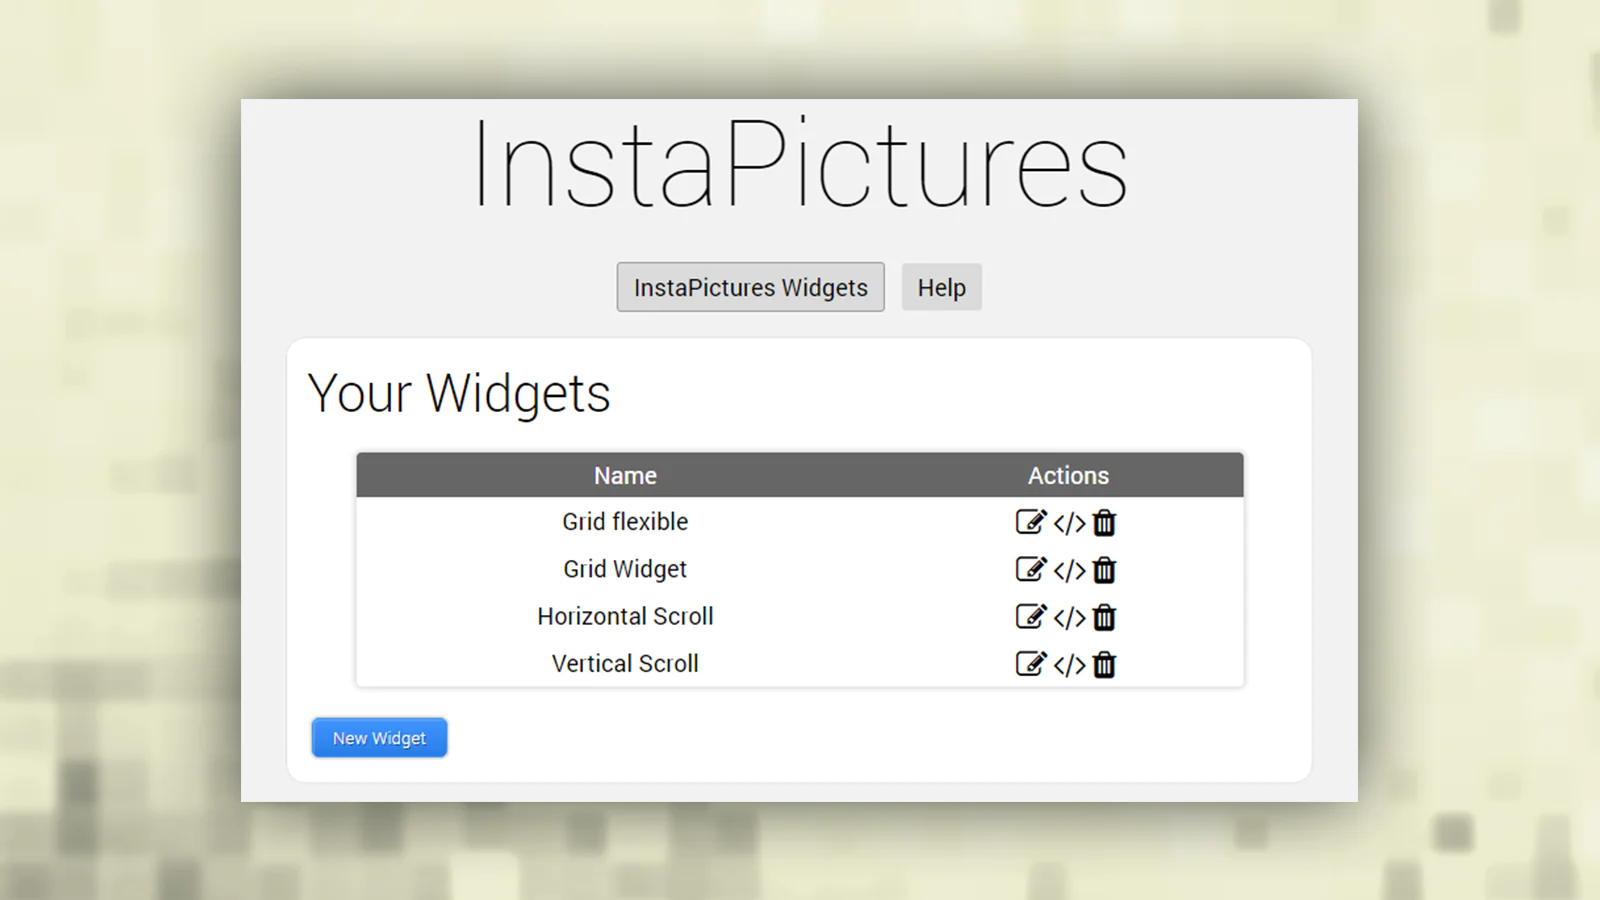Edit the Horizontal Scroll widget

[x=1030, y=616]
